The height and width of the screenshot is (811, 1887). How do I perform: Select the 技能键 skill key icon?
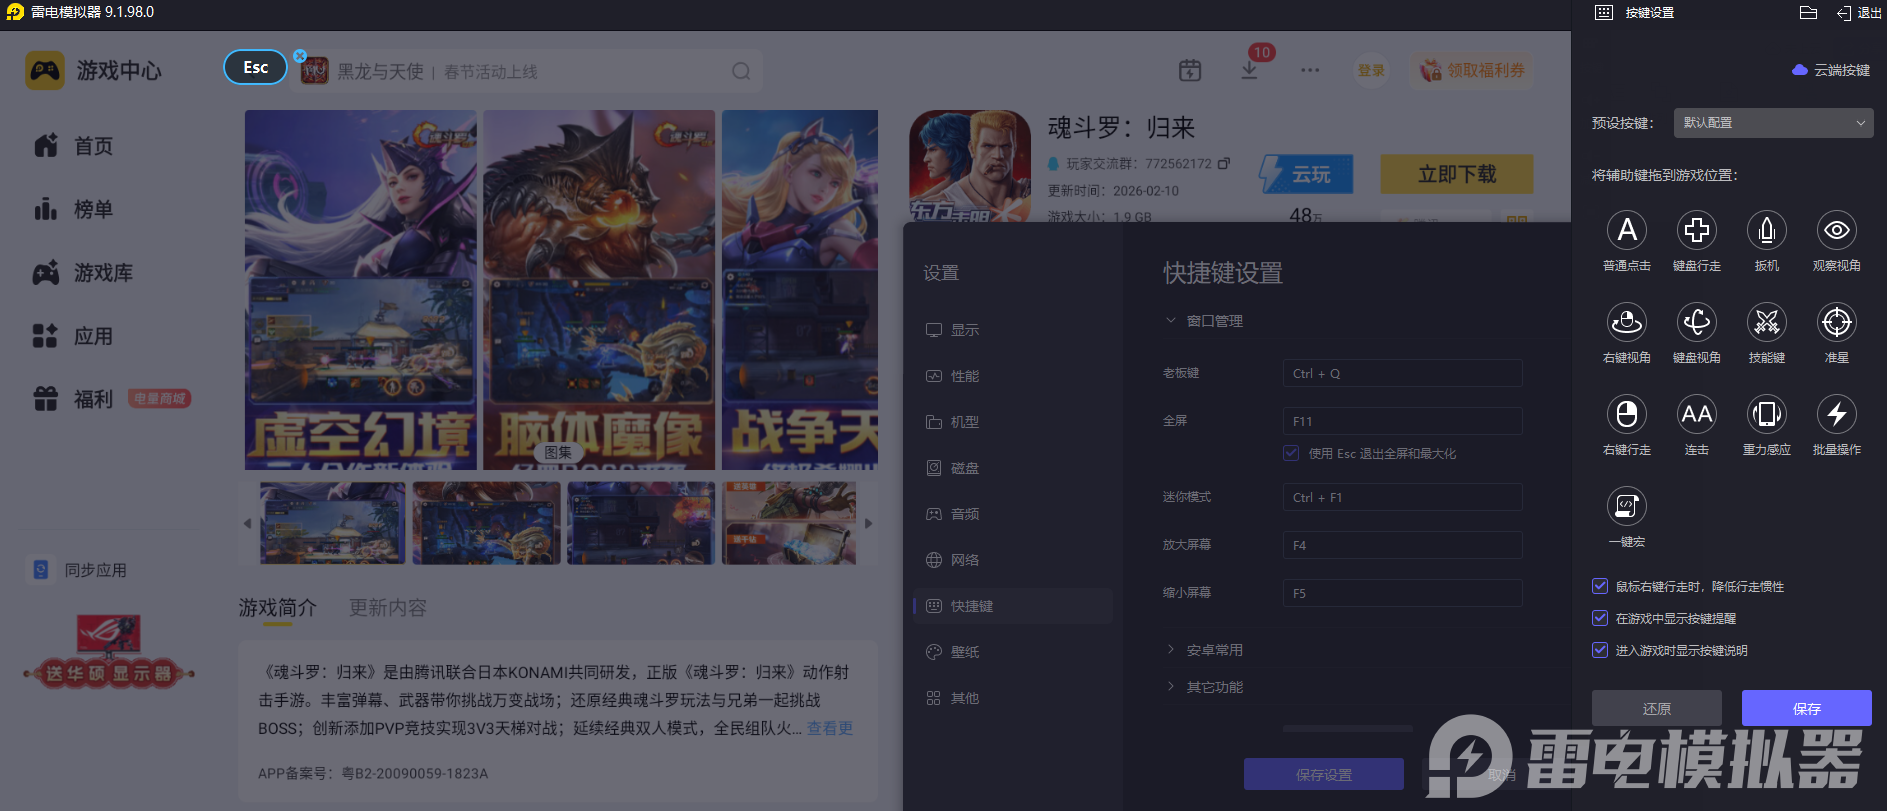point(1767,322)
